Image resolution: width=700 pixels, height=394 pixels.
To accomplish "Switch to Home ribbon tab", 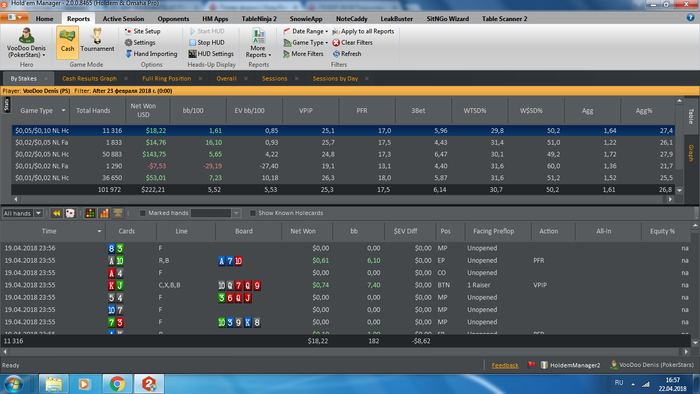I will pyautogui.click(x=44, y=19).
